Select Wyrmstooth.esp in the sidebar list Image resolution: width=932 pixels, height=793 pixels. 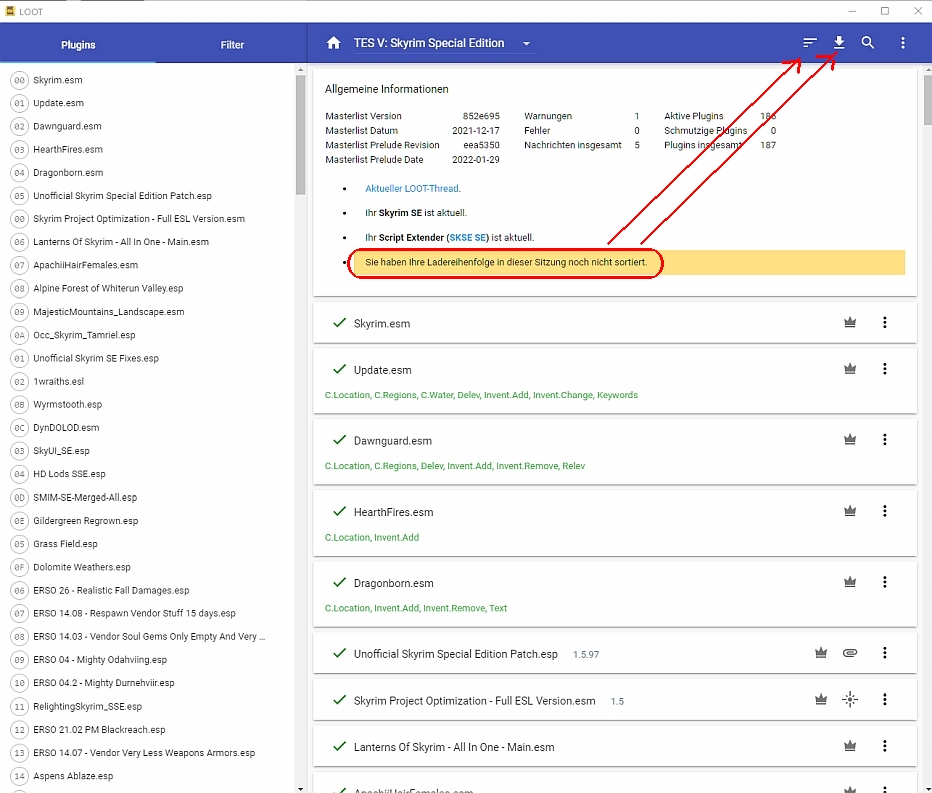click(x=67, y=405)
